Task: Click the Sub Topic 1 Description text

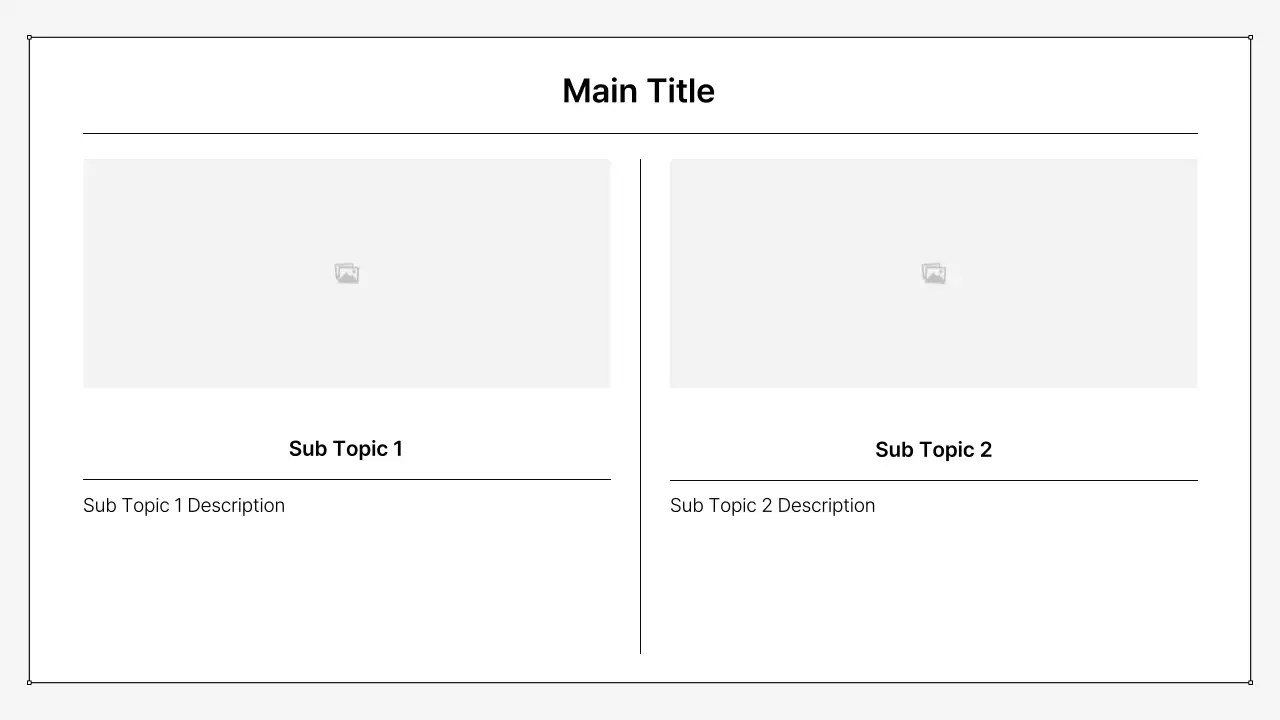Action: 184,506
